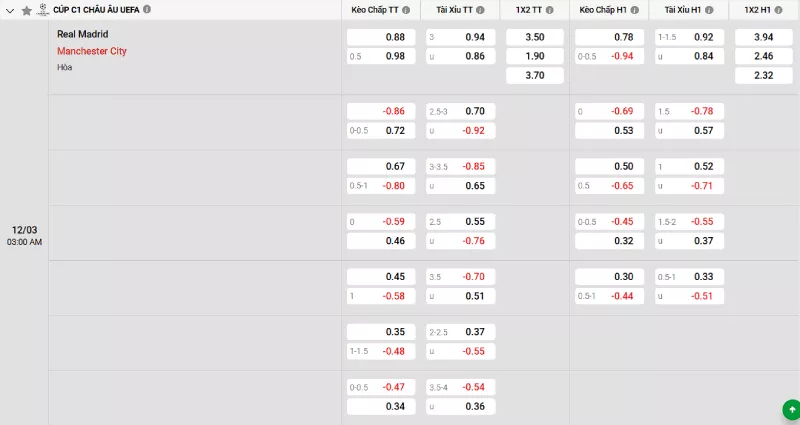Show info for Tài Xỉu H1 column

(708, 10)
